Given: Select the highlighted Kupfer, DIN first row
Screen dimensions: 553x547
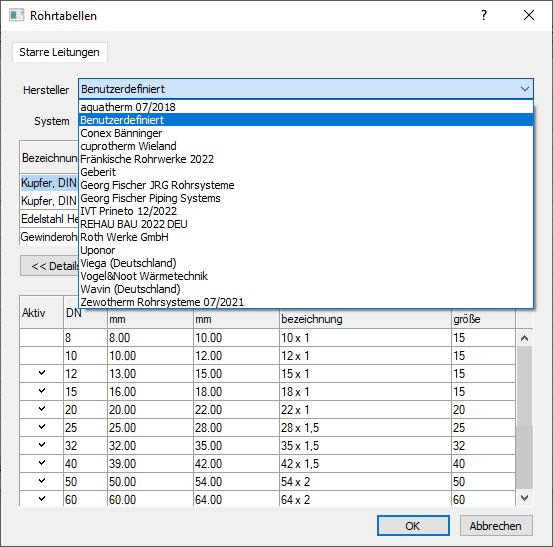Looking at the screenshot, I should 49,183.
